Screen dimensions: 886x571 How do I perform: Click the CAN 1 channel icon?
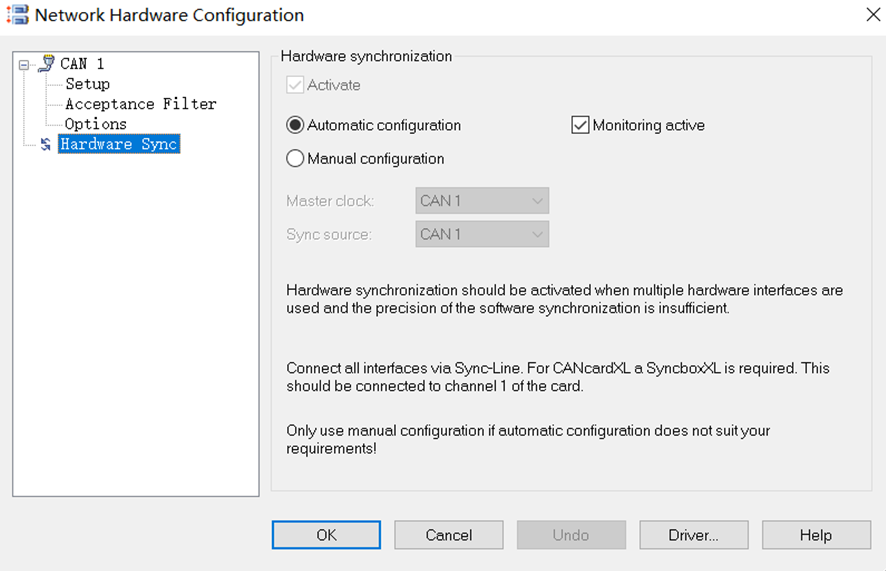46,64
